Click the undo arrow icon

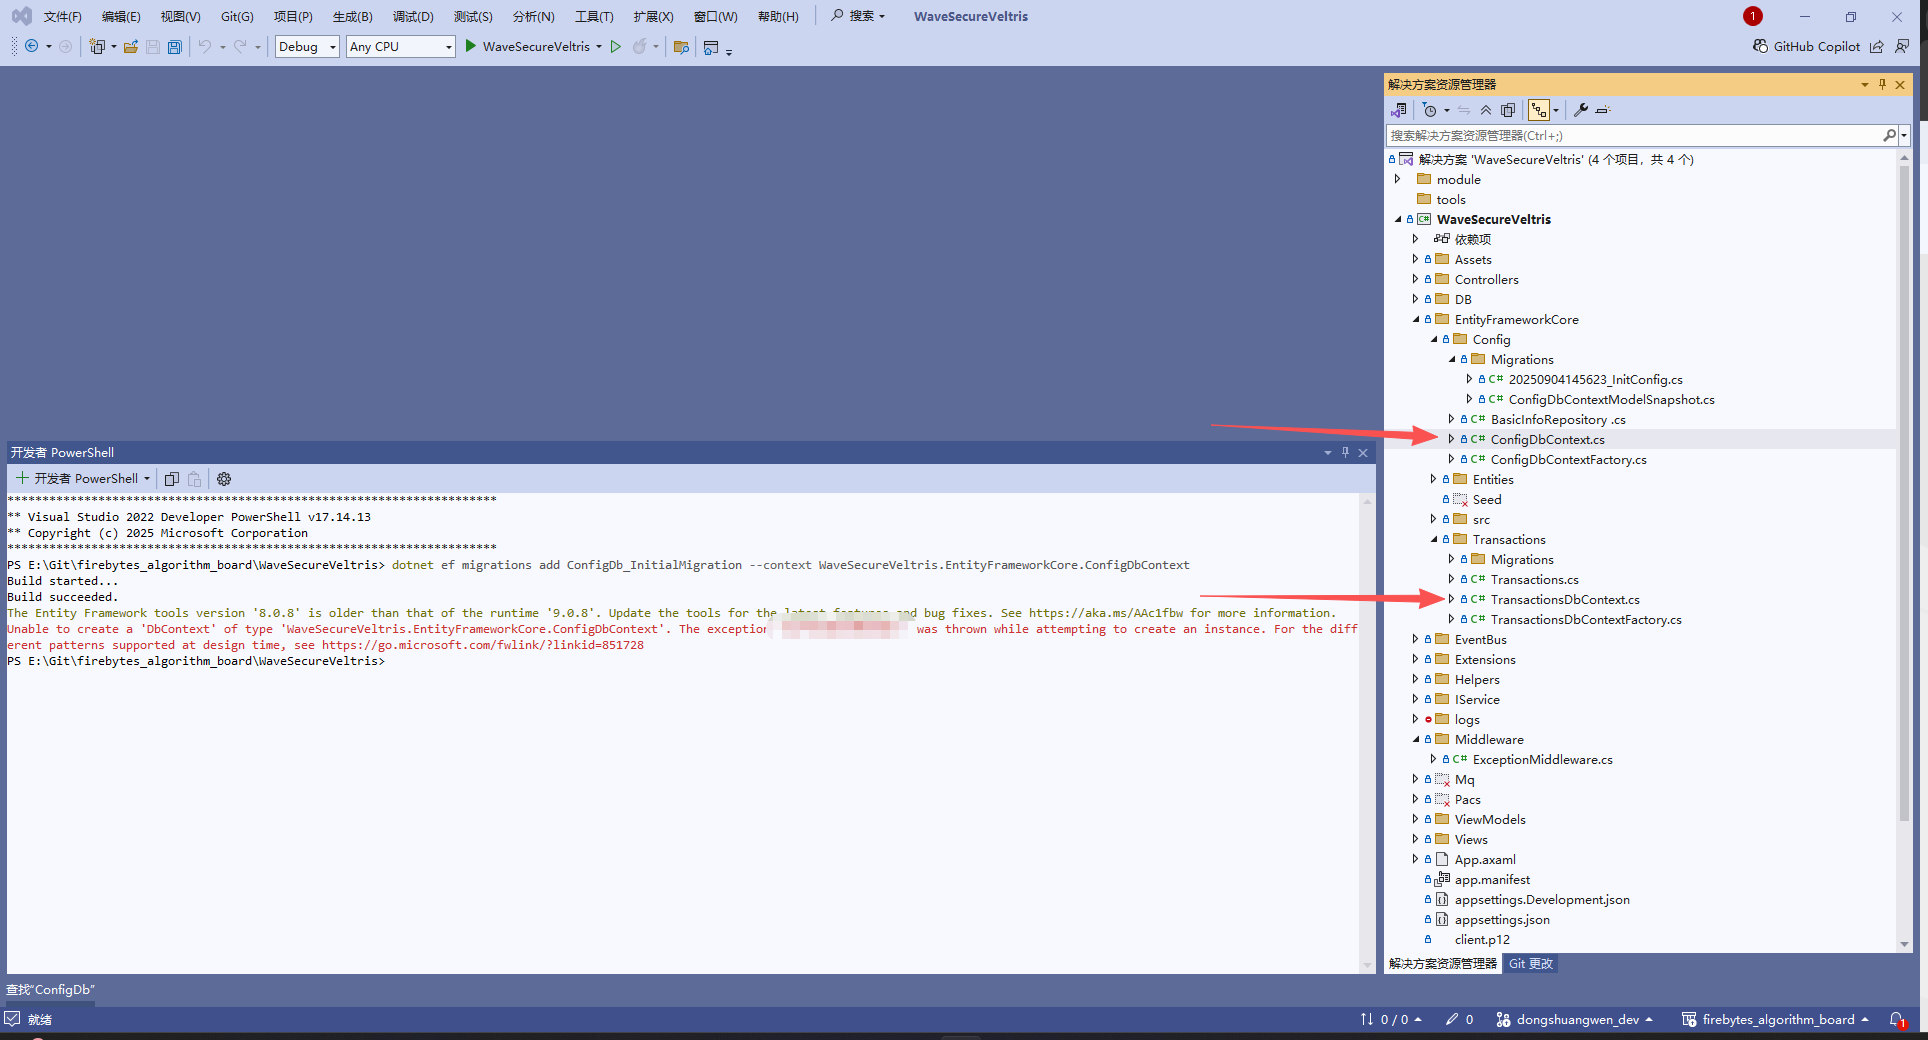[x=204, y=46]
